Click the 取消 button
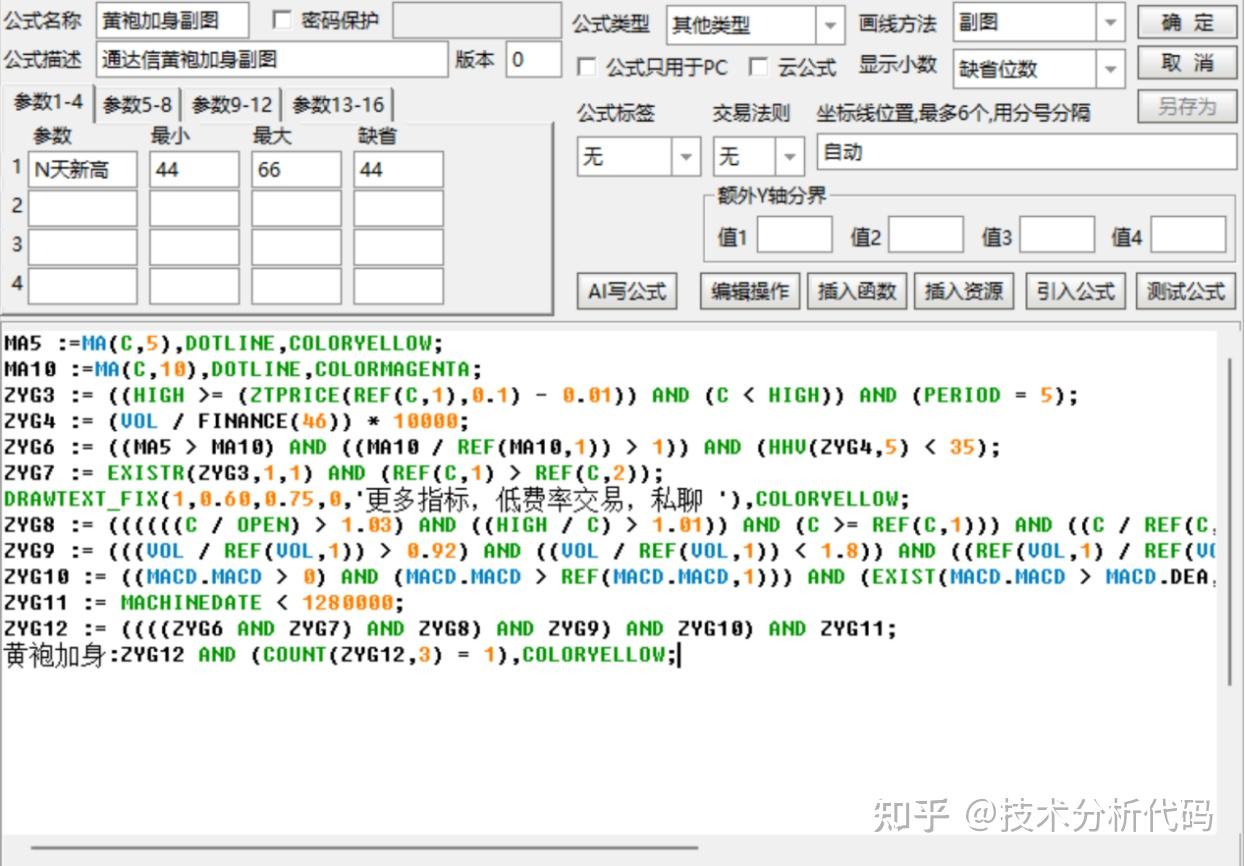The width and height of the screenshot is (1245, 866). pos(1187,63)
